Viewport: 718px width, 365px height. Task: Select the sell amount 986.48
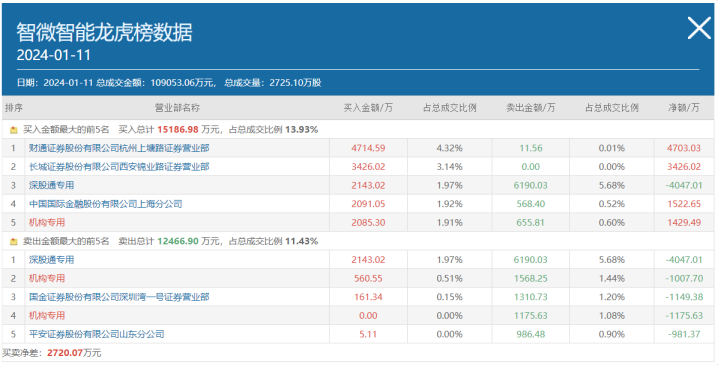pyautogui.click(x=531, y=334)
